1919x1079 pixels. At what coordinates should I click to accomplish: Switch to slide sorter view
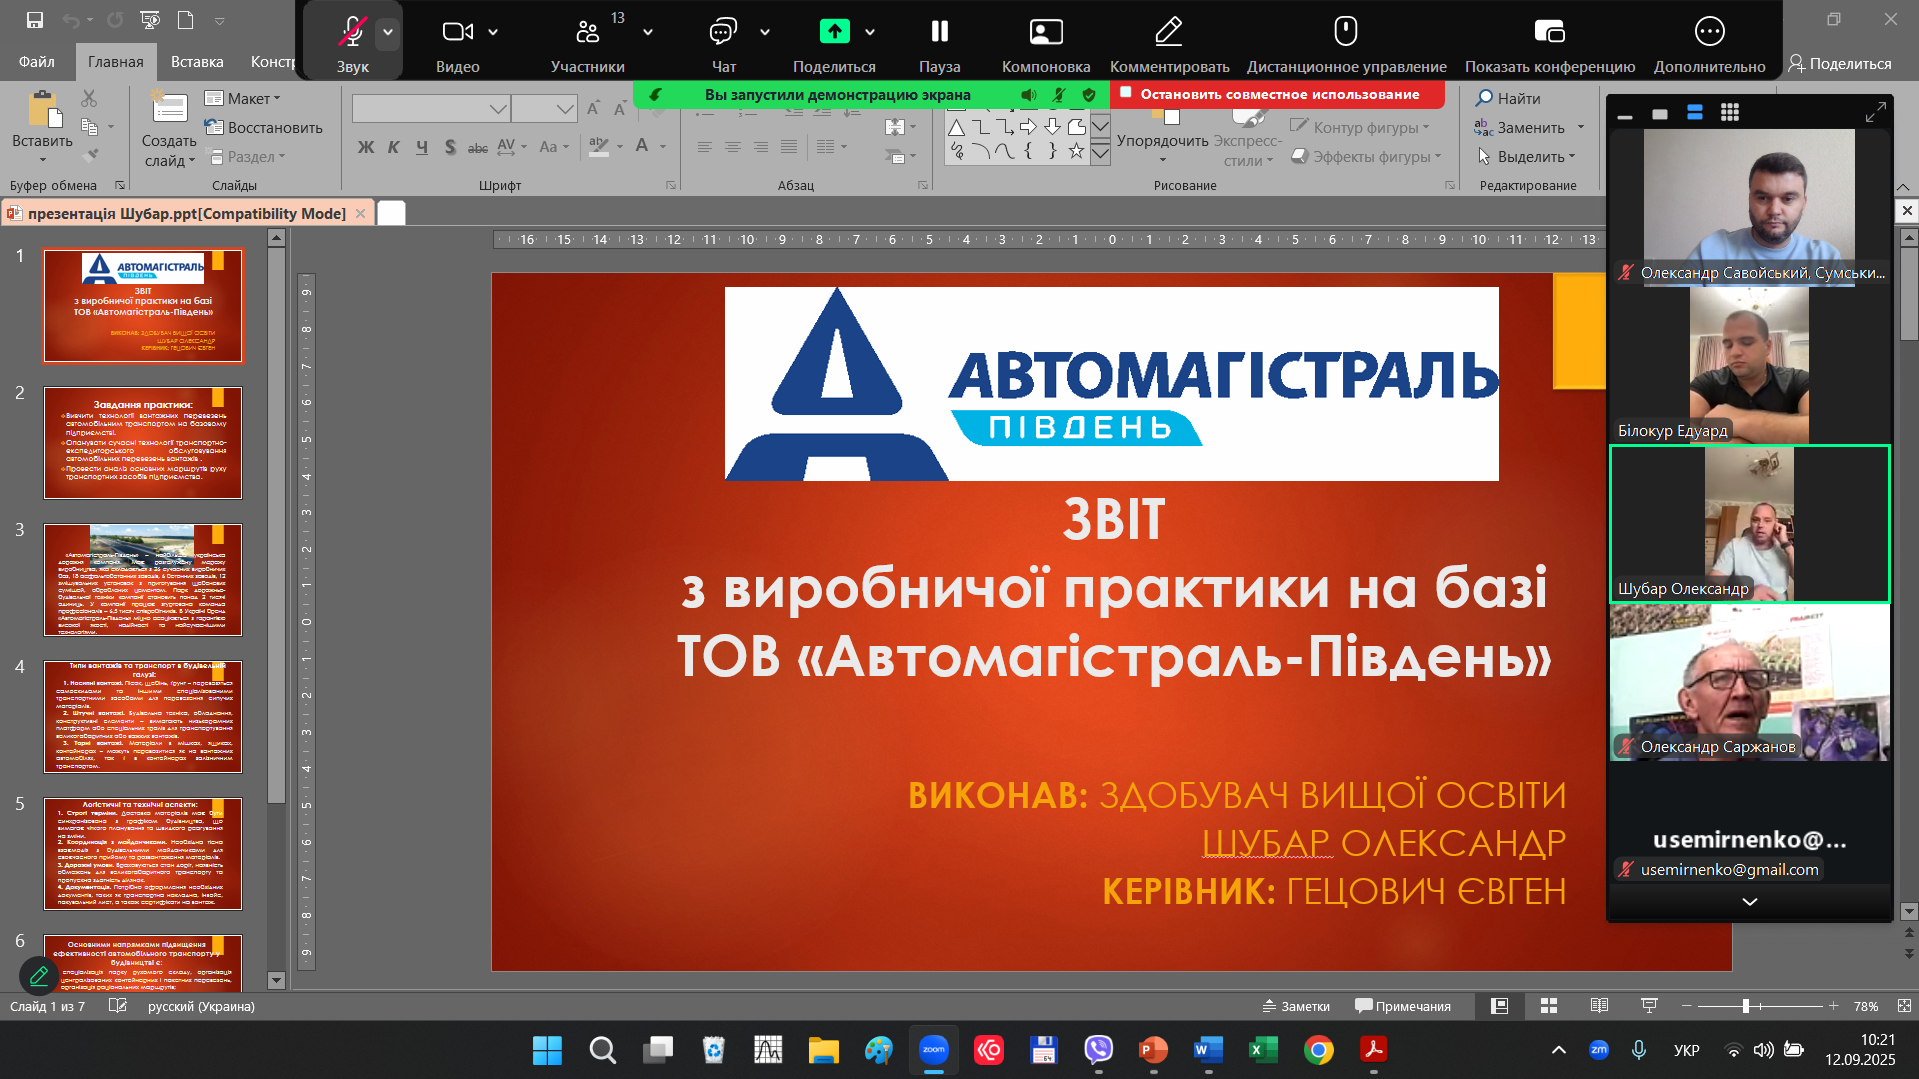pyautogui.click(x=1549, y=1006)
